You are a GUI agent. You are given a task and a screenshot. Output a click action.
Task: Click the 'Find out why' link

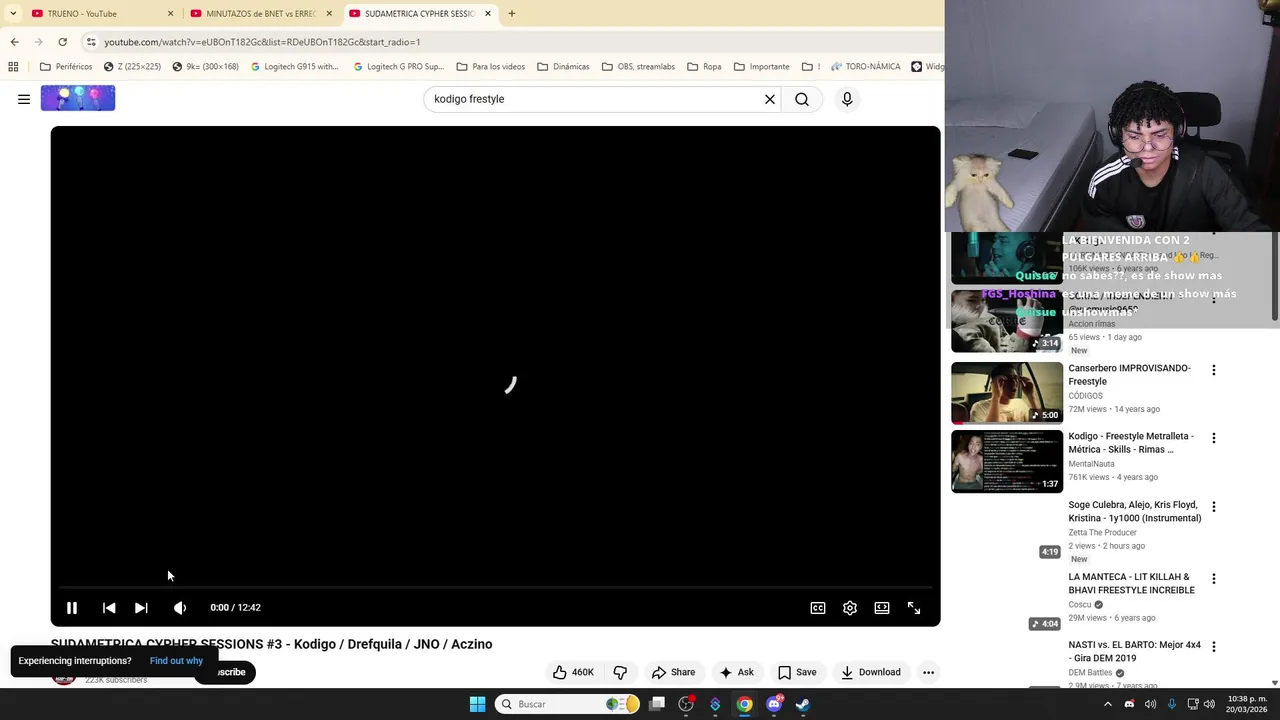pos(176,661)
